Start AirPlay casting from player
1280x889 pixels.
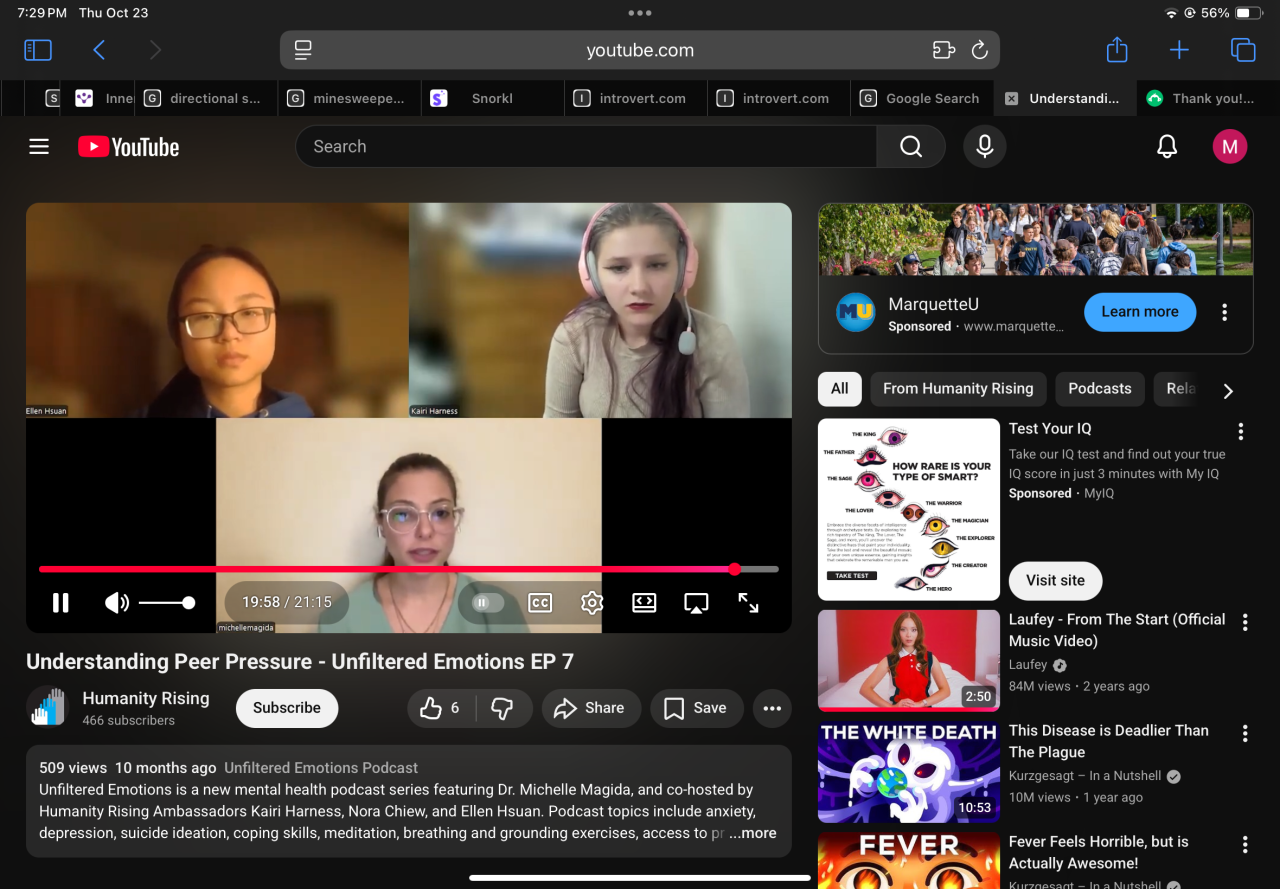696,602
